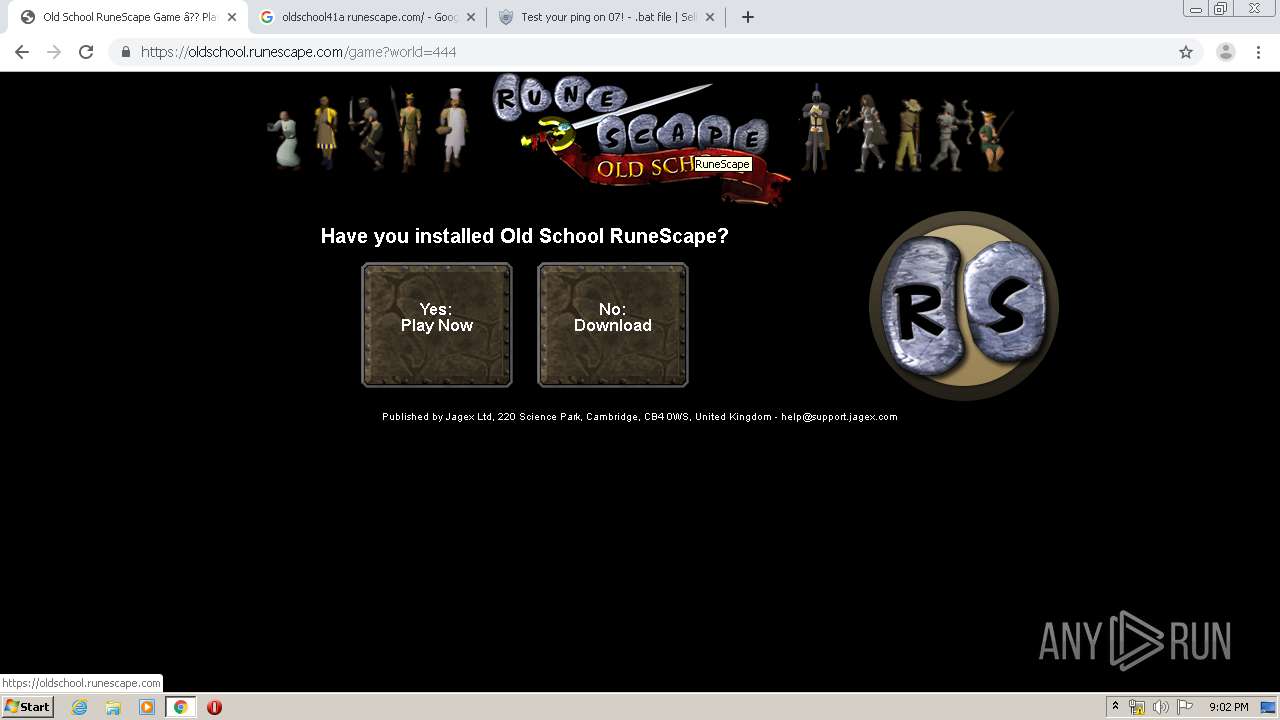Click the network tray icon
Screen dimensions: 1280x720
click(1137, 707)
